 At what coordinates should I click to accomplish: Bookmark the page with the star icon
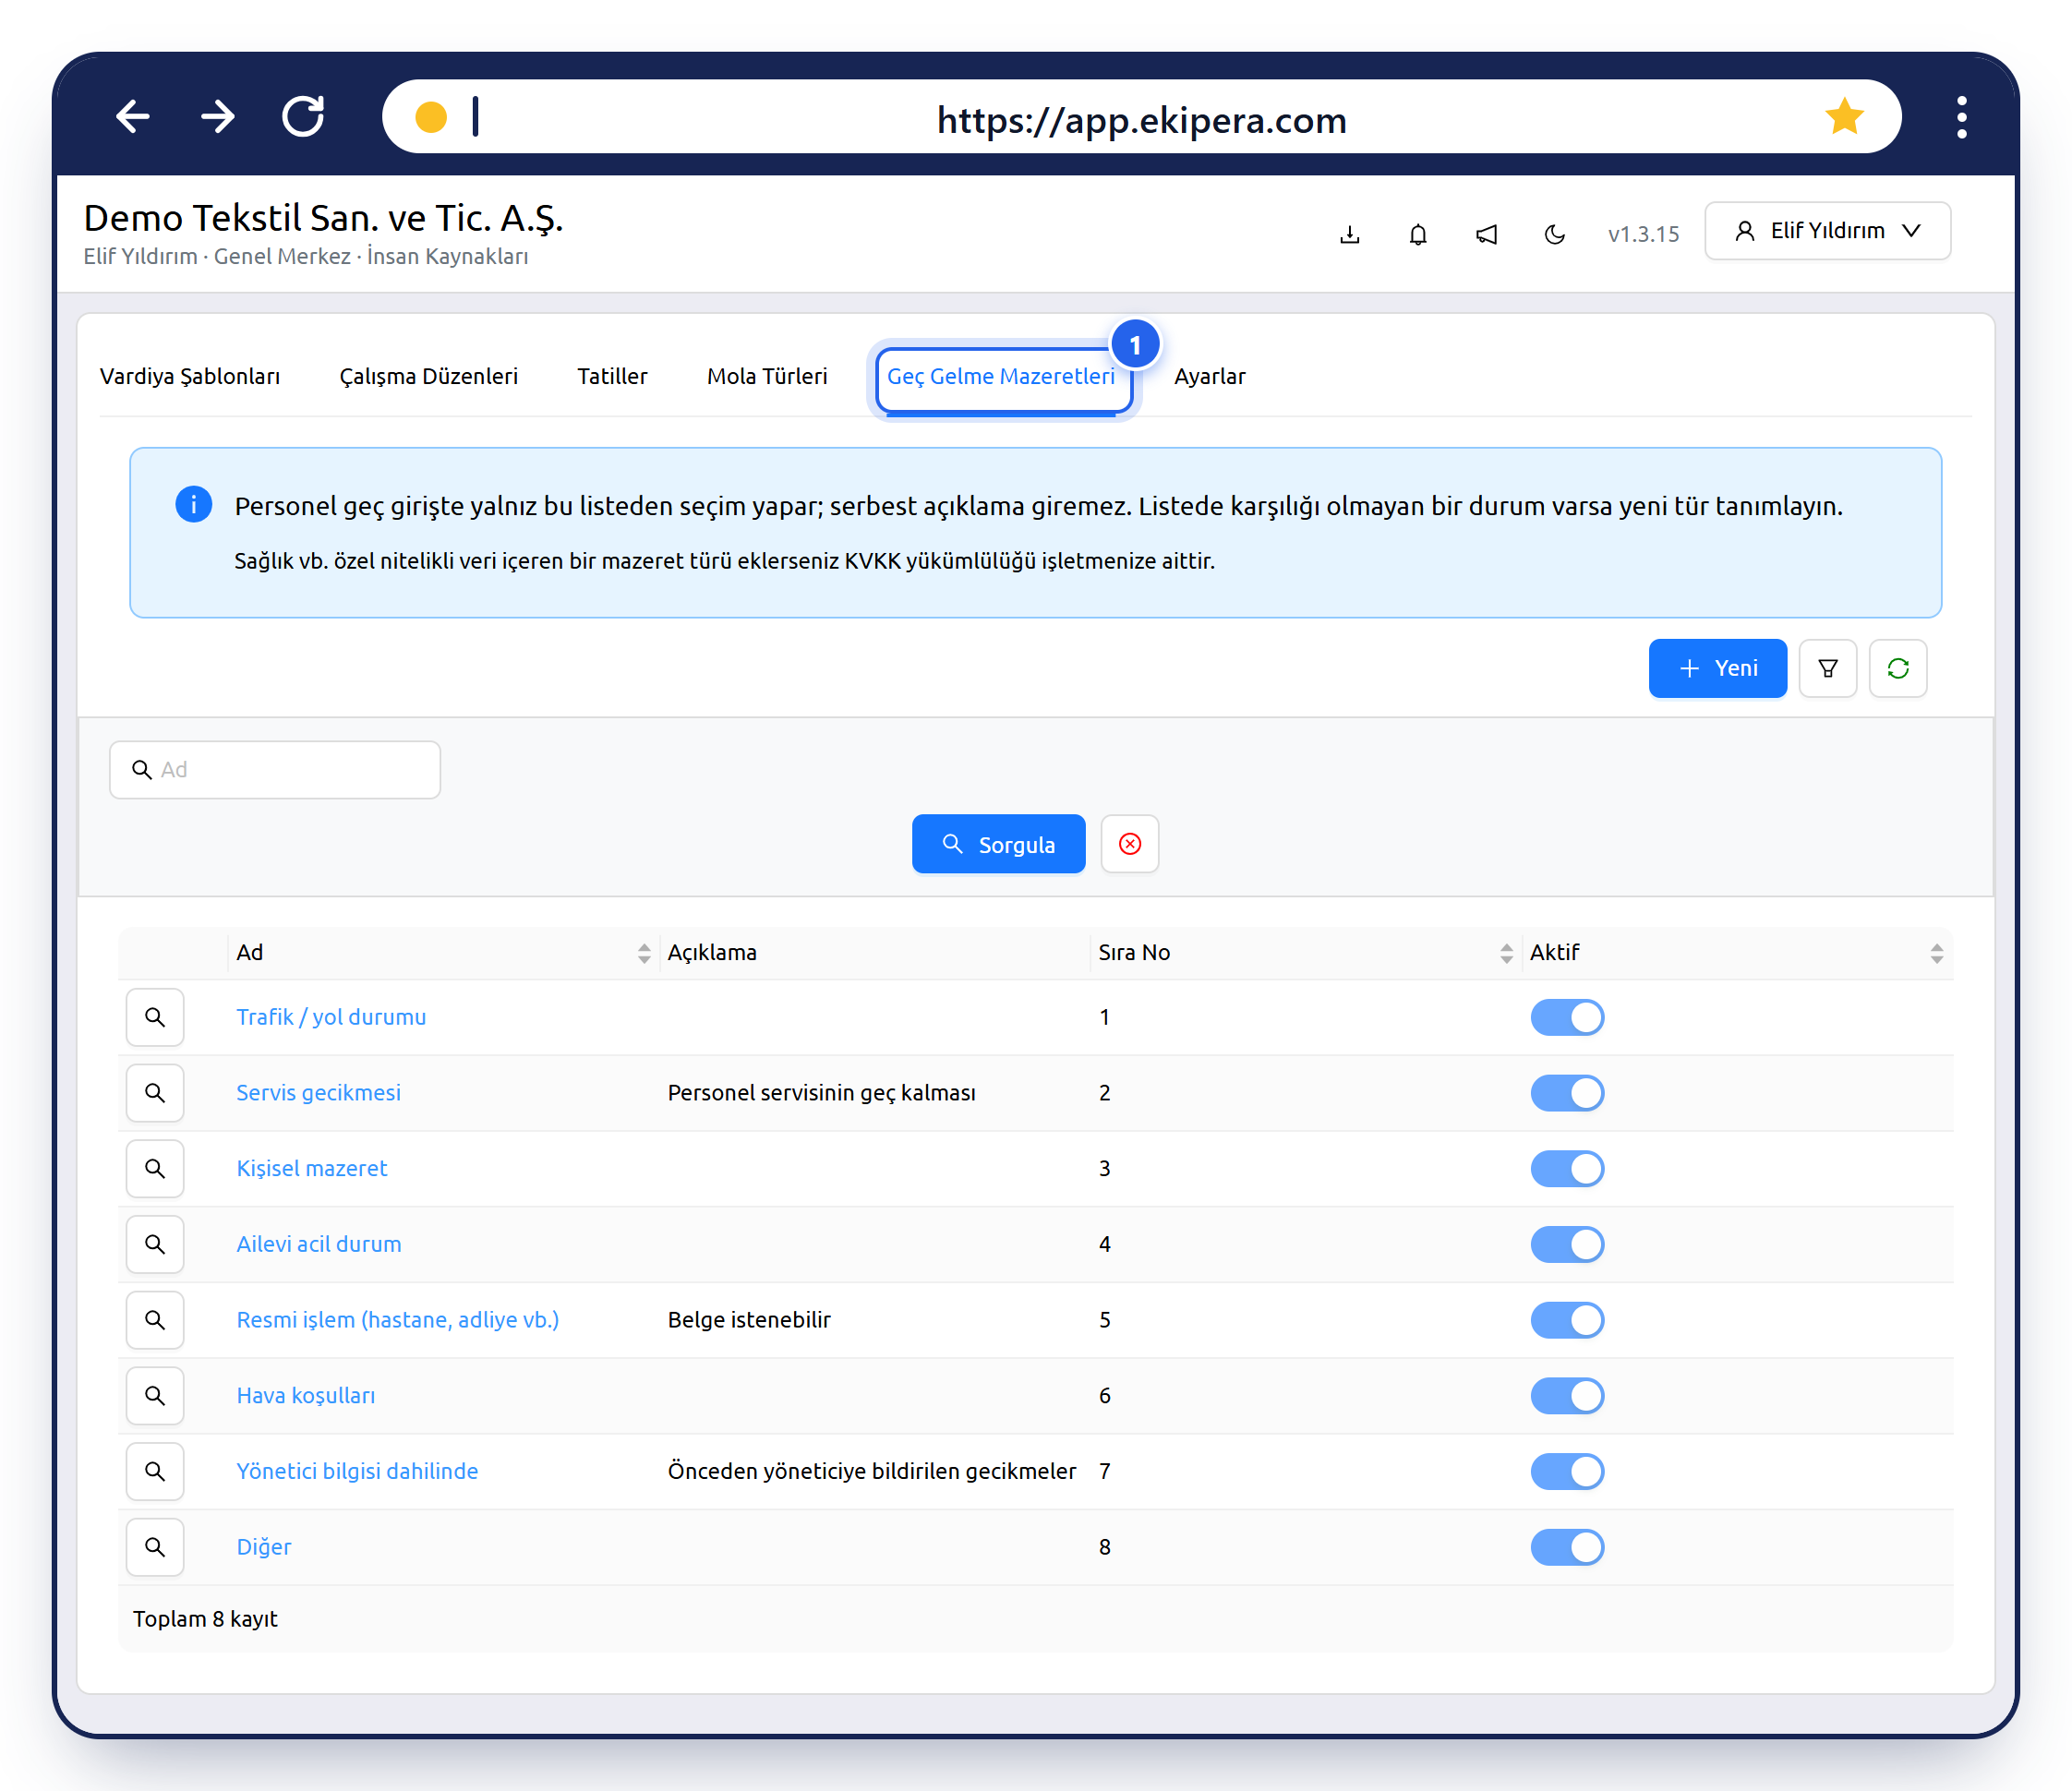click(x=1843, y=117)
